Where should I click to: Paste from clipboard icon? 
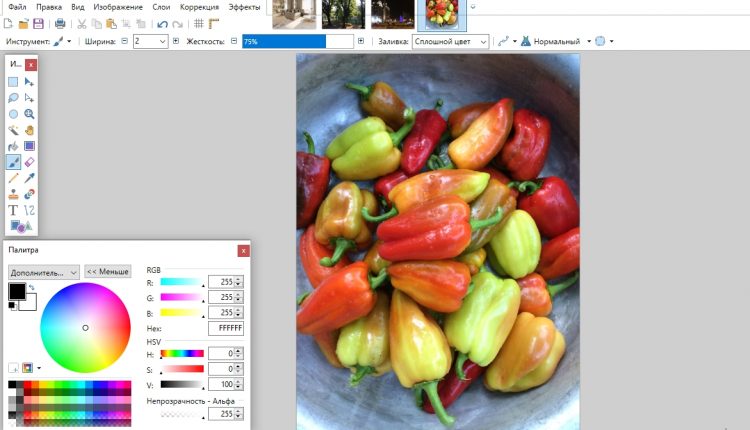(111, 23)
